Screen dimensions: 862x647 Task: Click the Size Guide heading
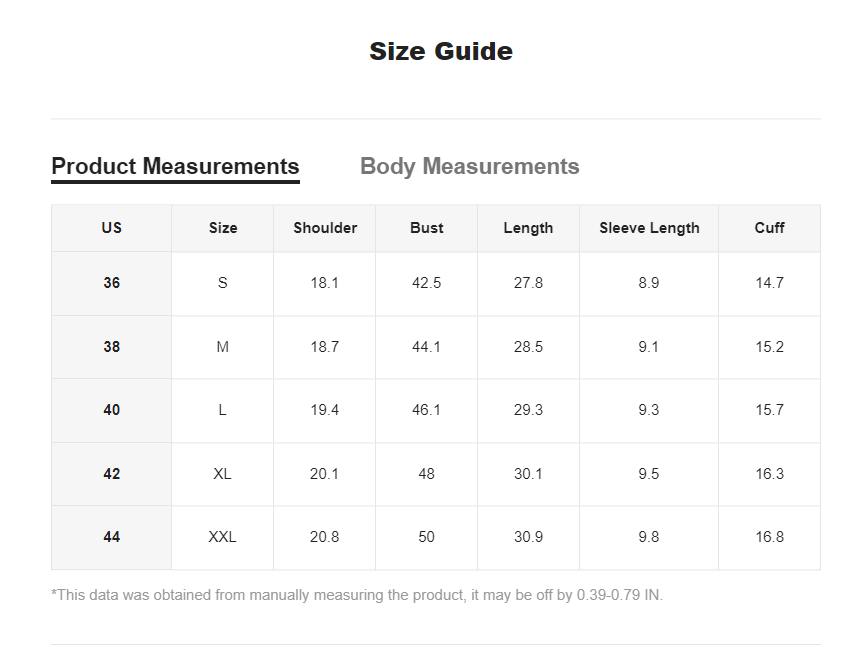441,52
